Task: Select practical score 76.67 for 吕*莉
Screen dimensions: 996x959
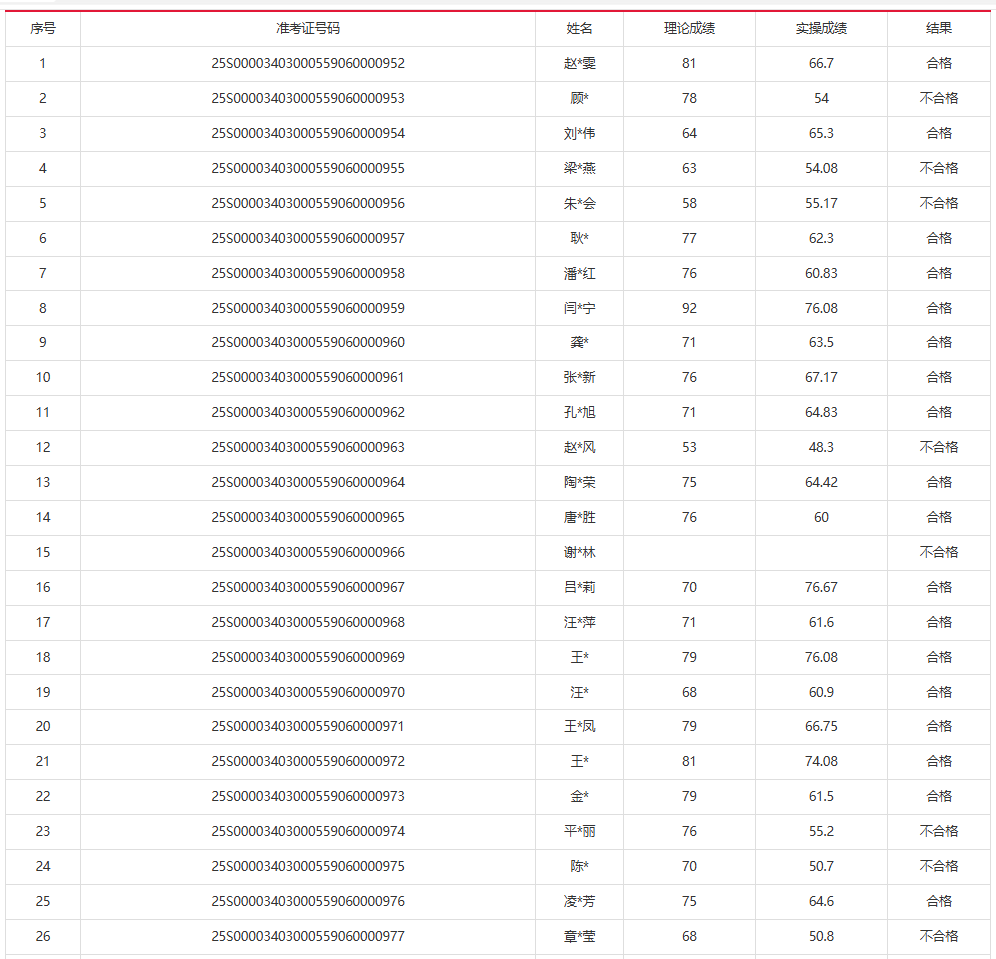Action: point(821,587)
